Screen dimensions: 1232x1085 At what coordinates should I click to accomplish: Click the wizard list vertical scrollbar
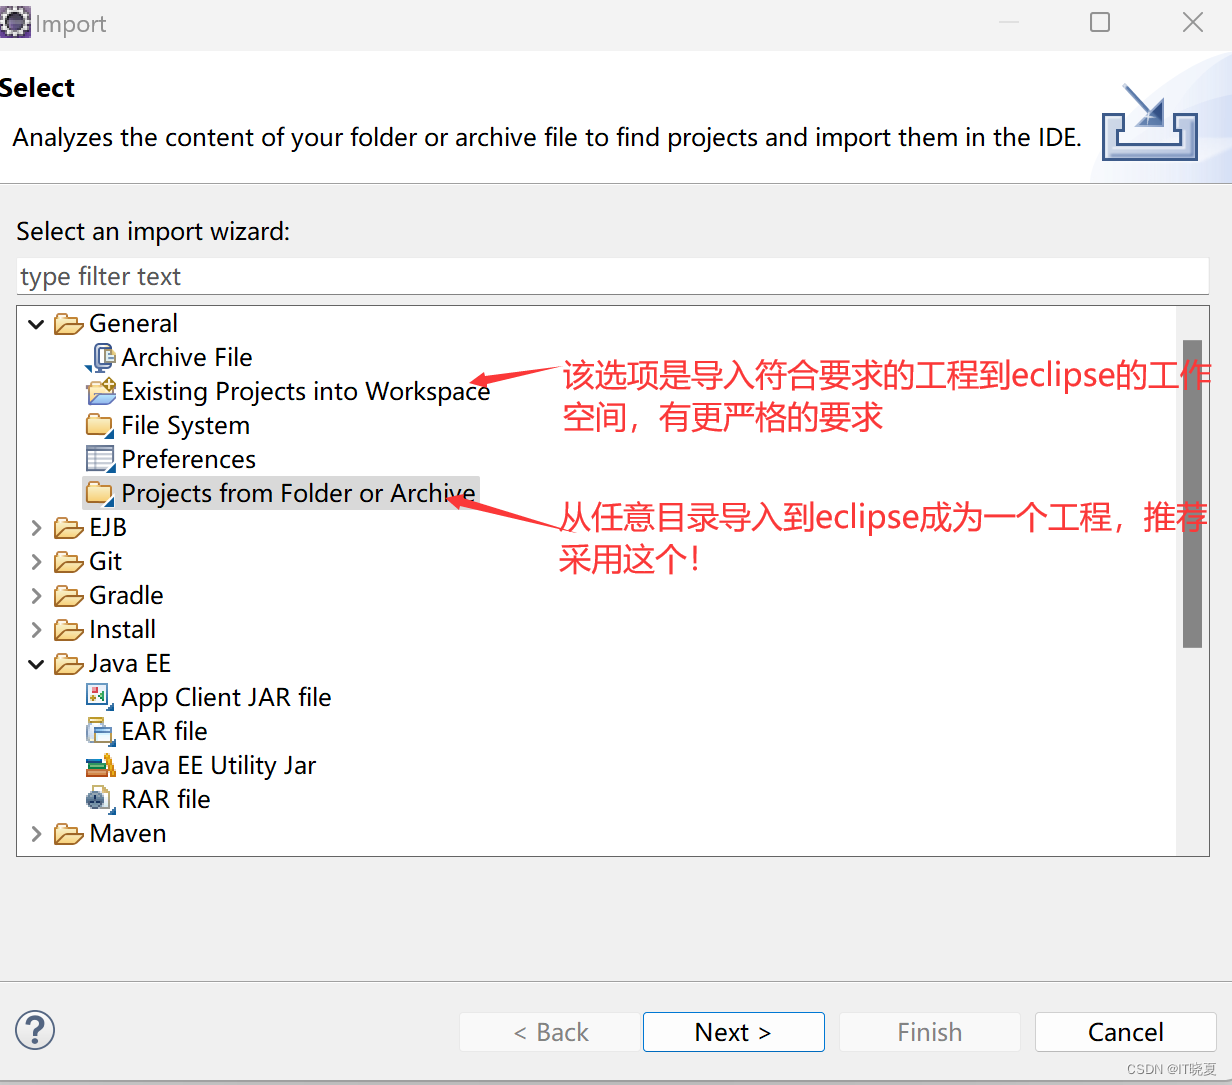click(x=1192, y=494)
